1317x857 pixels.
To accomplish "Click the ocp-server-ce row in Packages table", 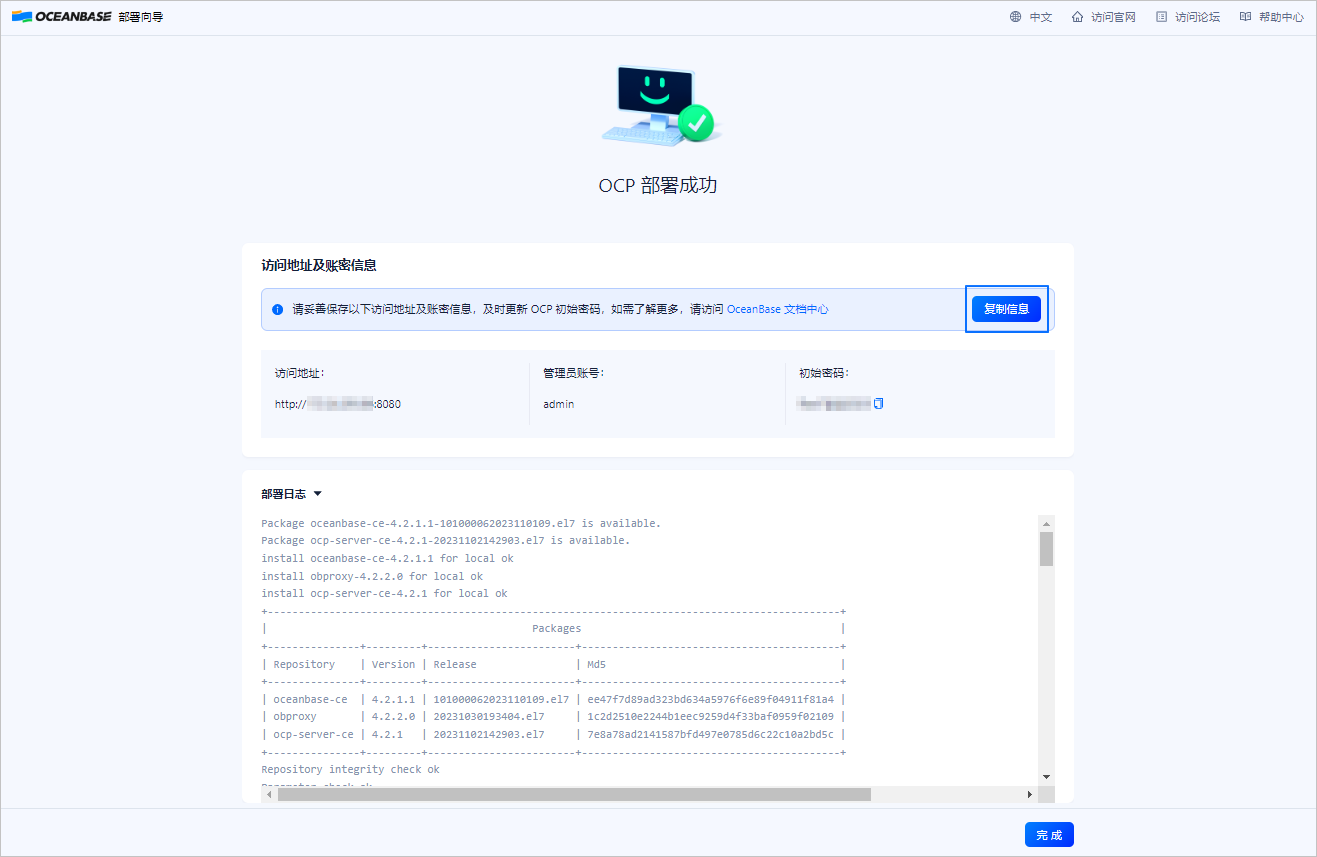I will pyautogui.click(x=554, y=734).
